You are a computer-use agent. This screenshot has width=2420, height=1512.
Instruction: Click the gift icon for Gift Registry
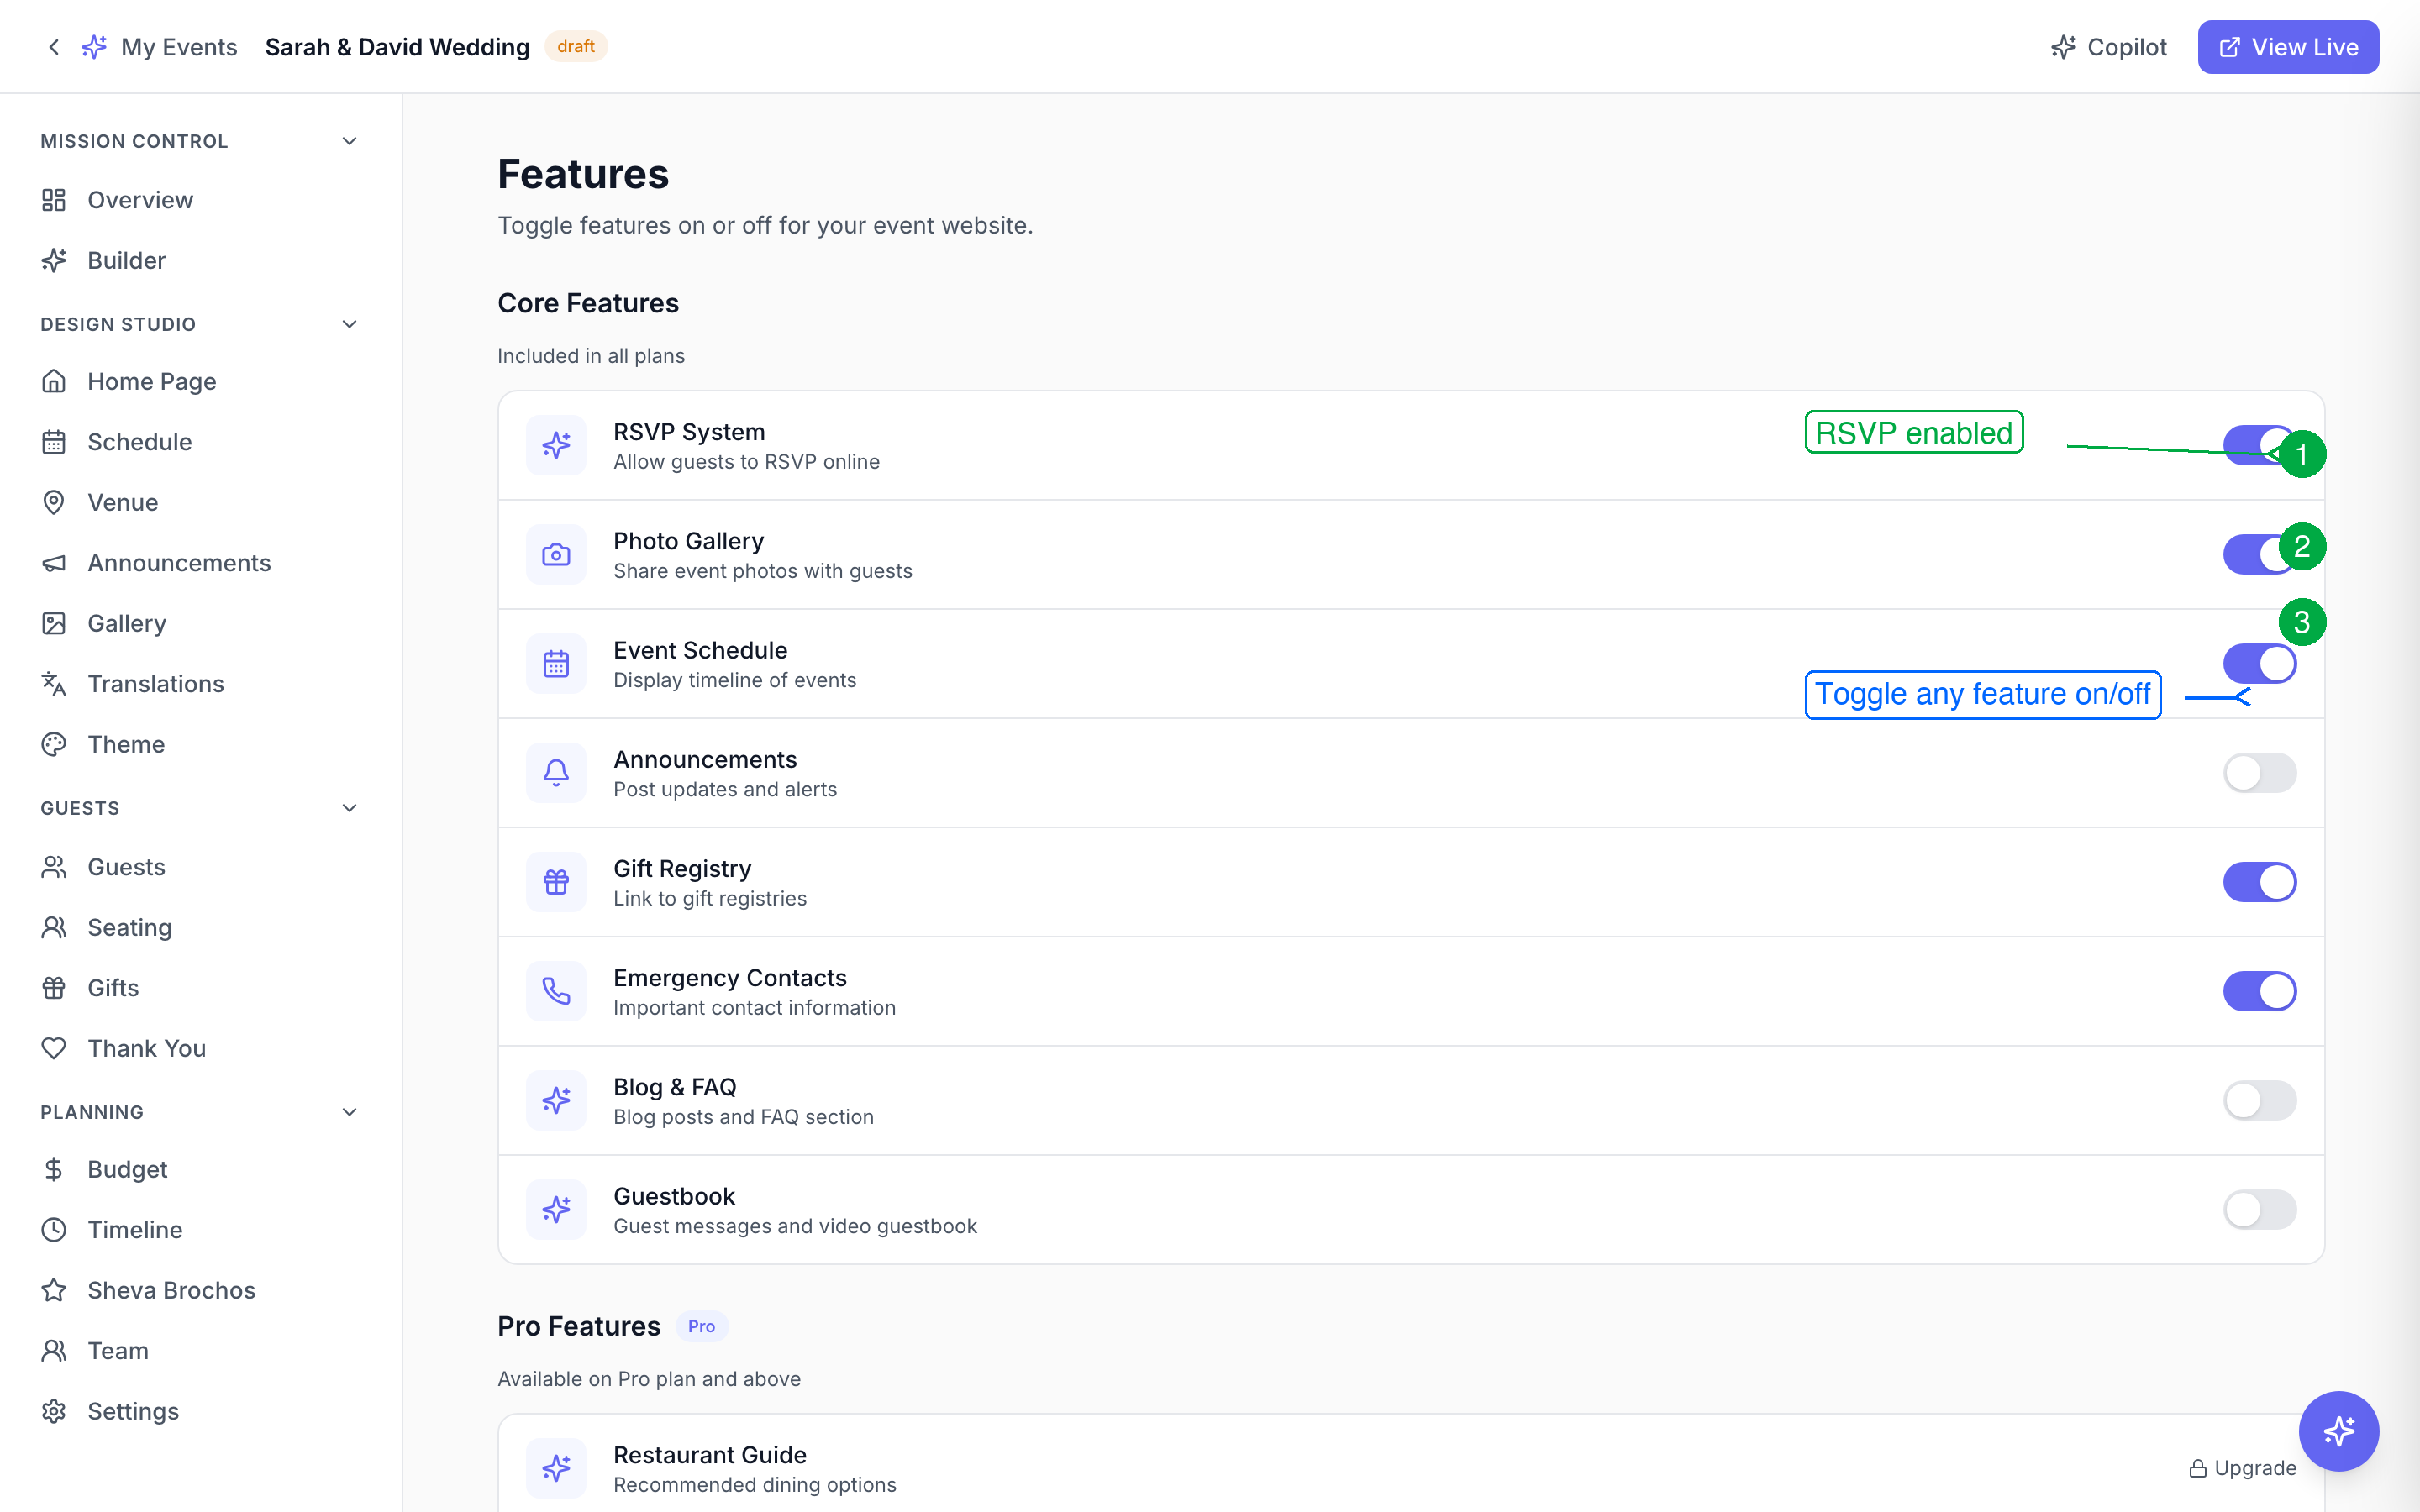(x=556, y=882)
